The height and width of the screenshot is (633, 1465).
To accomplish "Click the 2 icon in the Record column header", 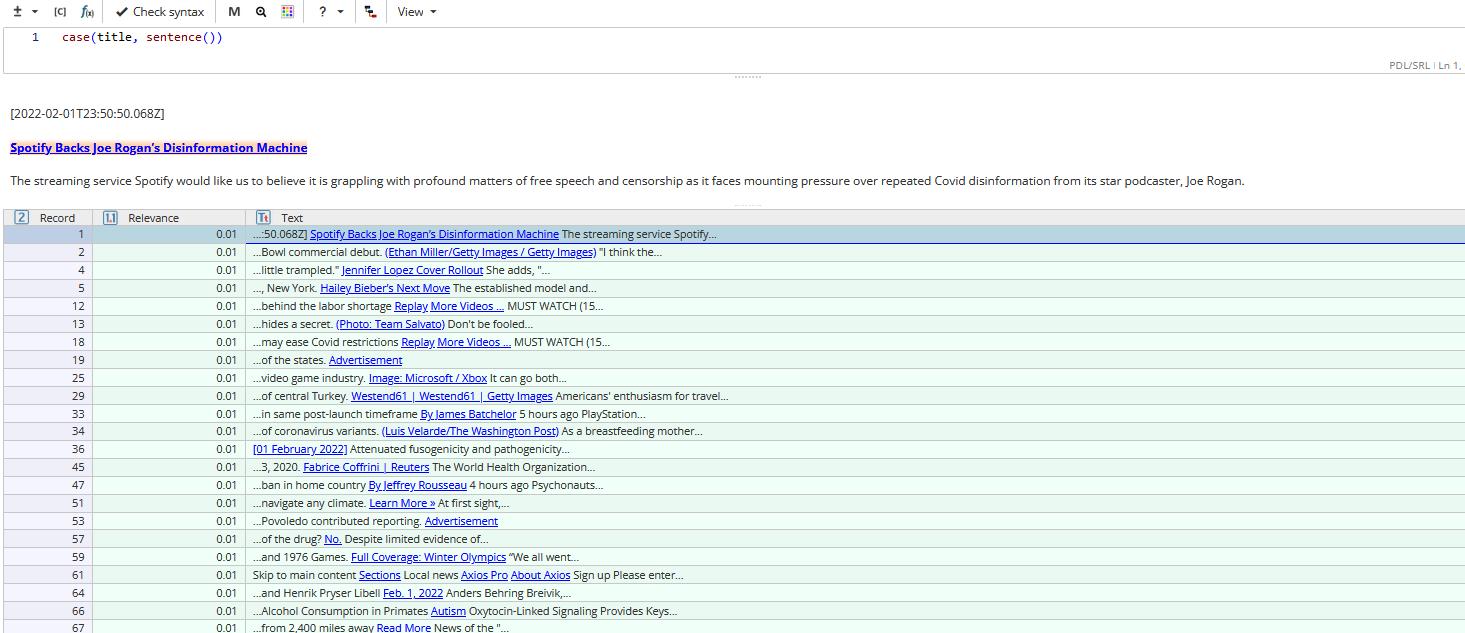I will (21, 217).
